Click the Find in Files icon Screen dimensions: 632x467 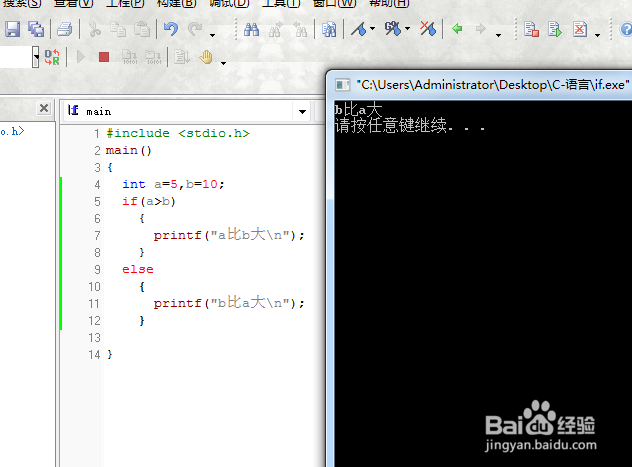[329, 29]
